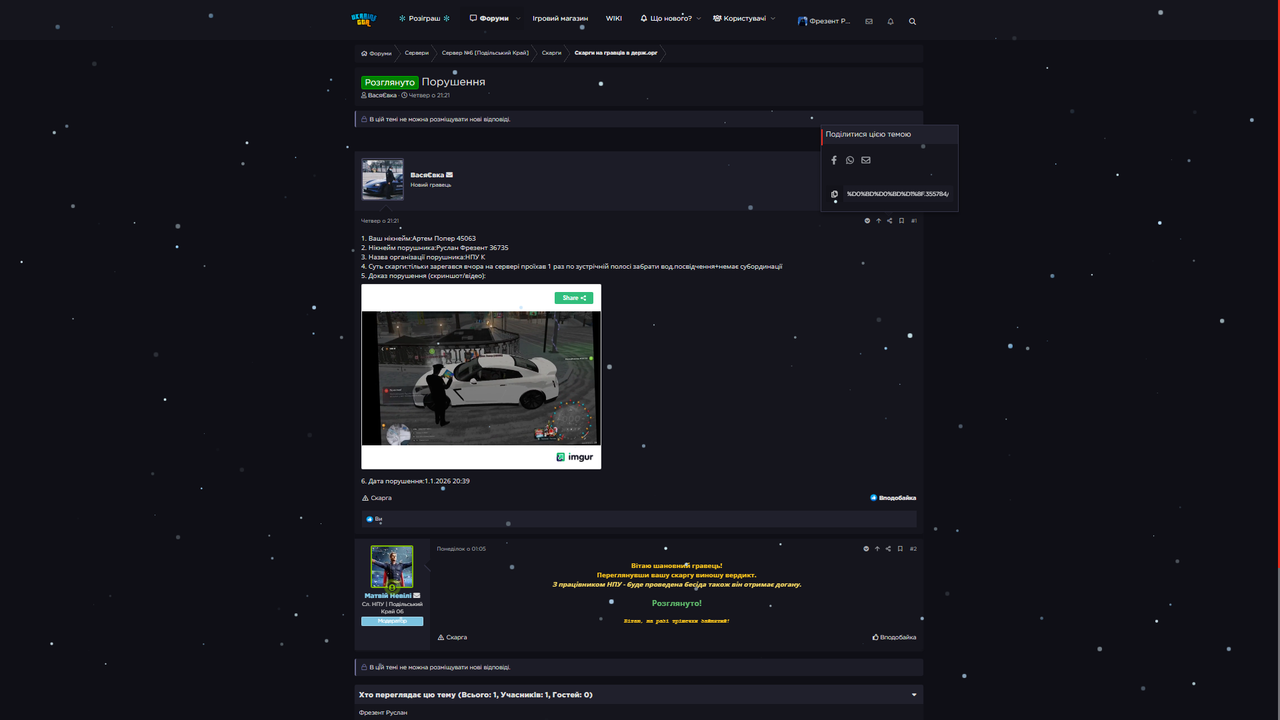Click the Модератор badge
The image size is (1280, 720).
coord(392,622)
